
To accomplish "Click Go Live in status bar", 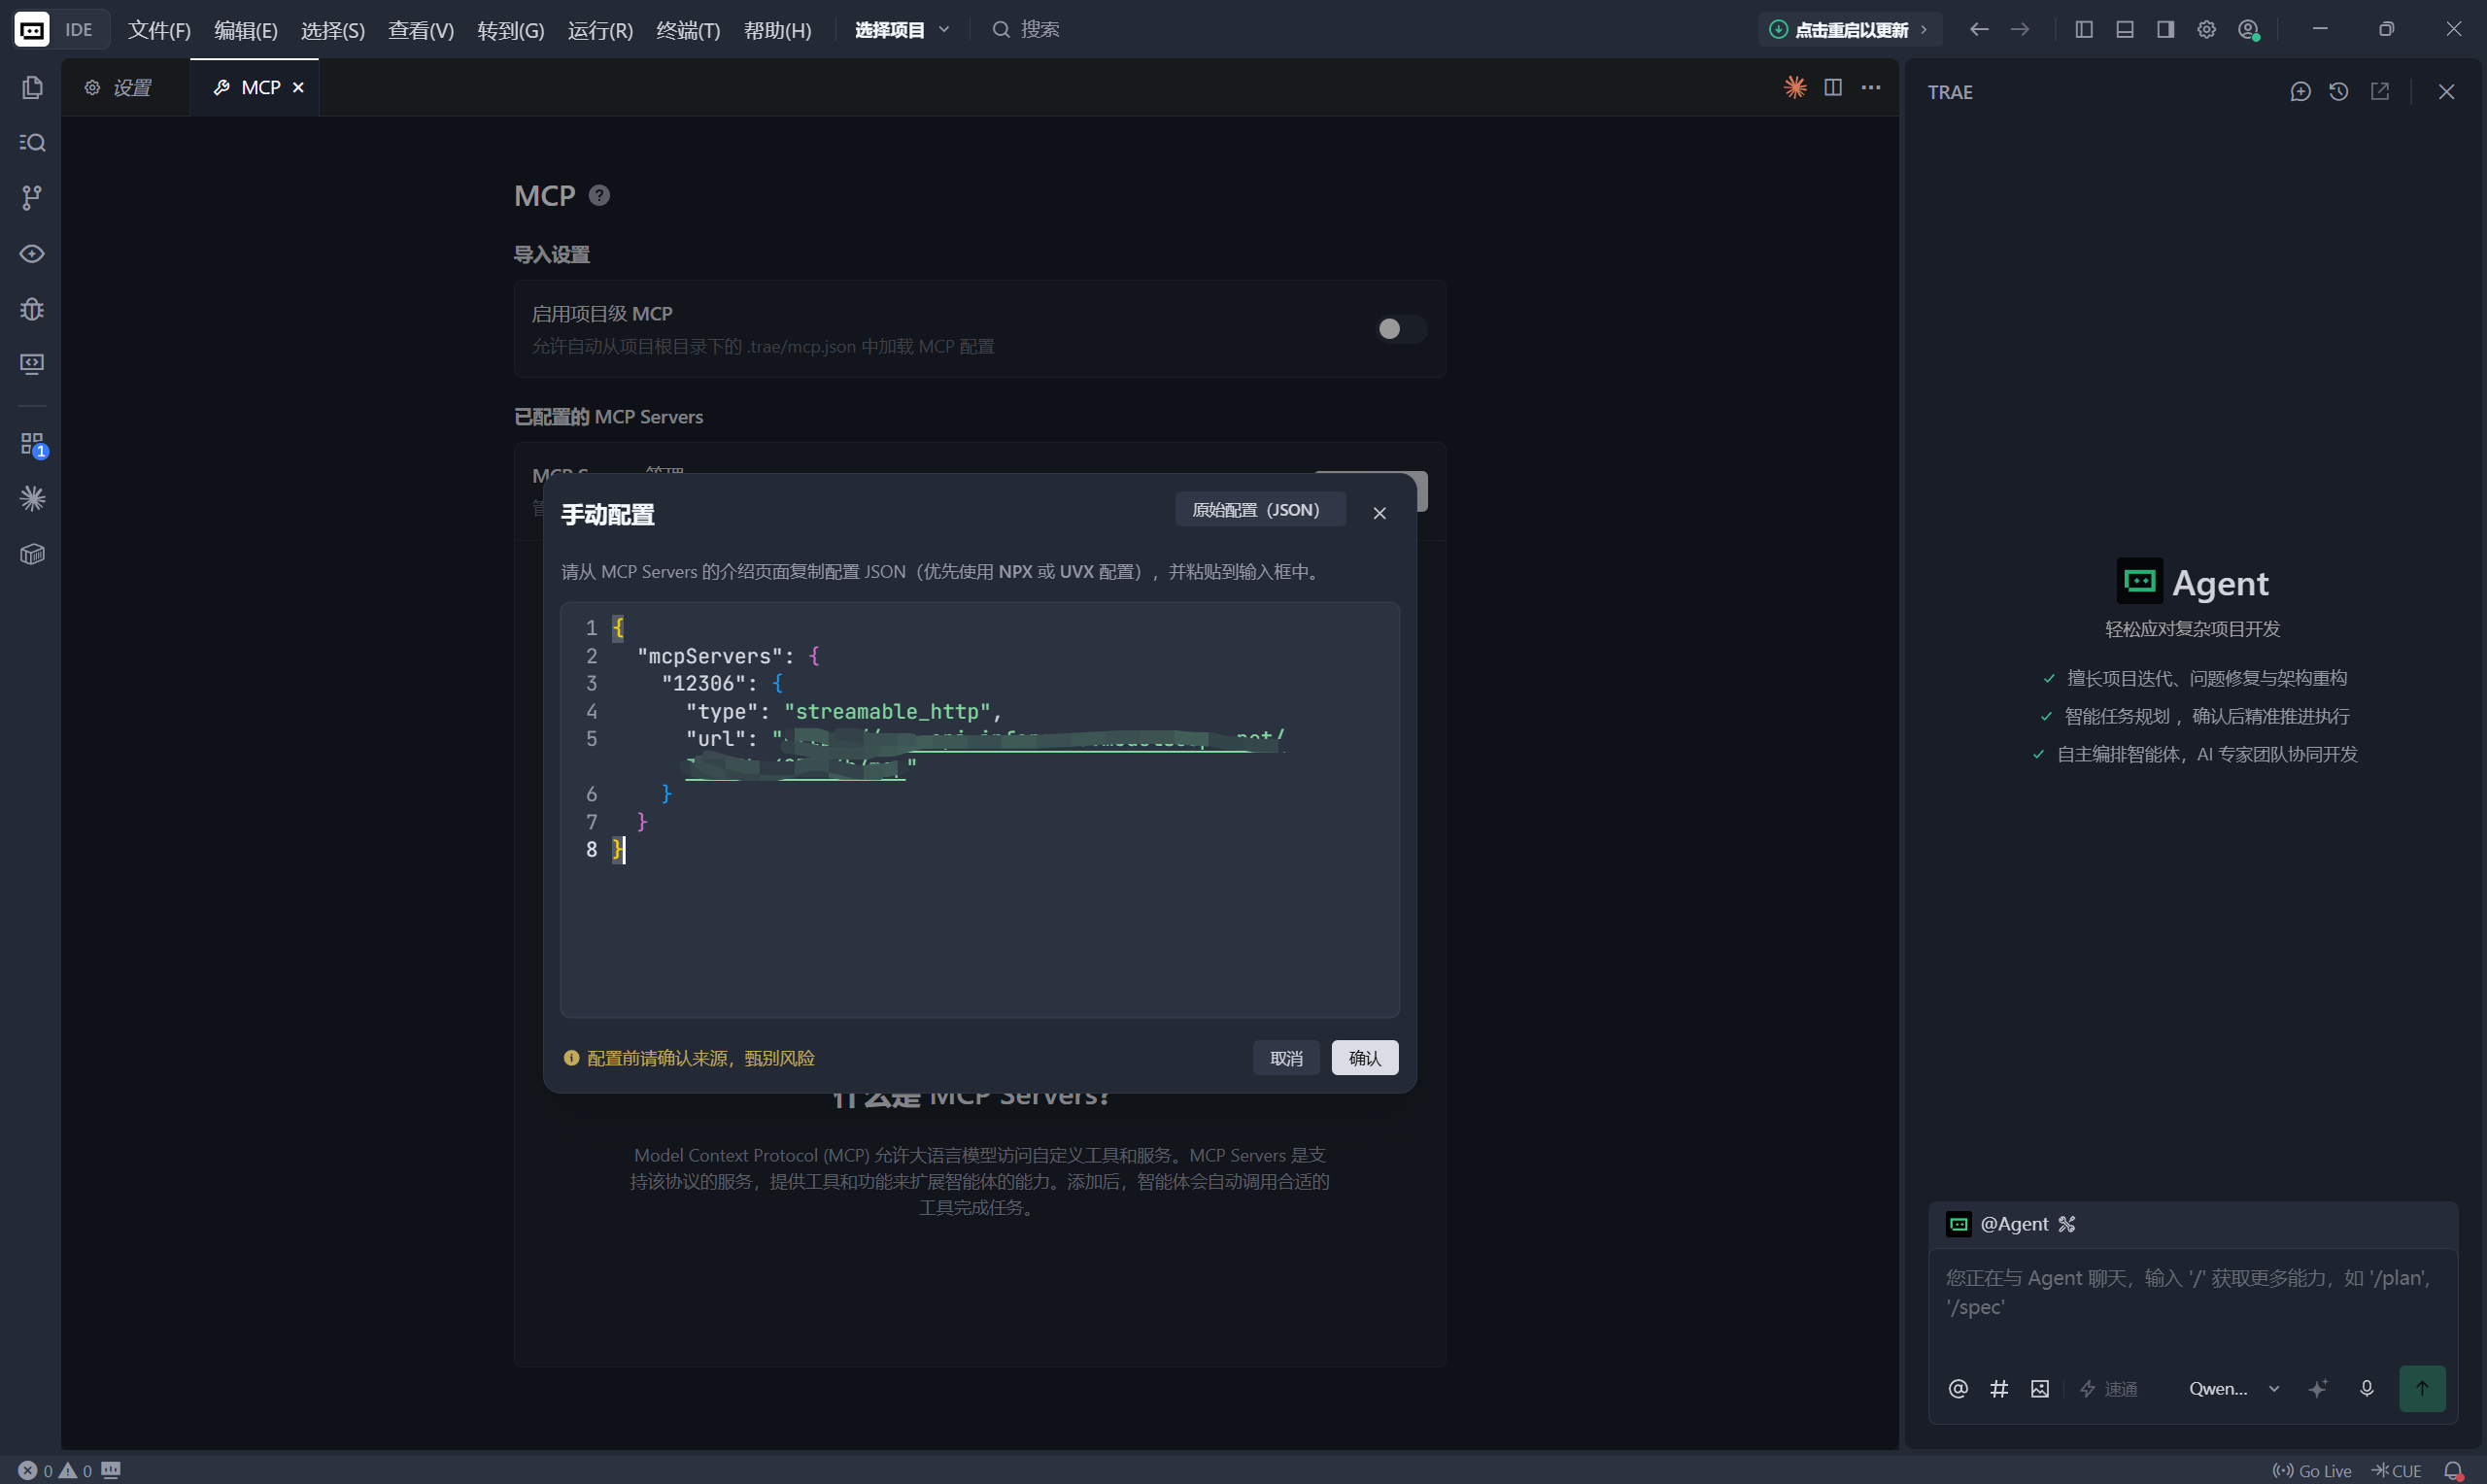I will pyautogui.click(x=2312, y=1470).
